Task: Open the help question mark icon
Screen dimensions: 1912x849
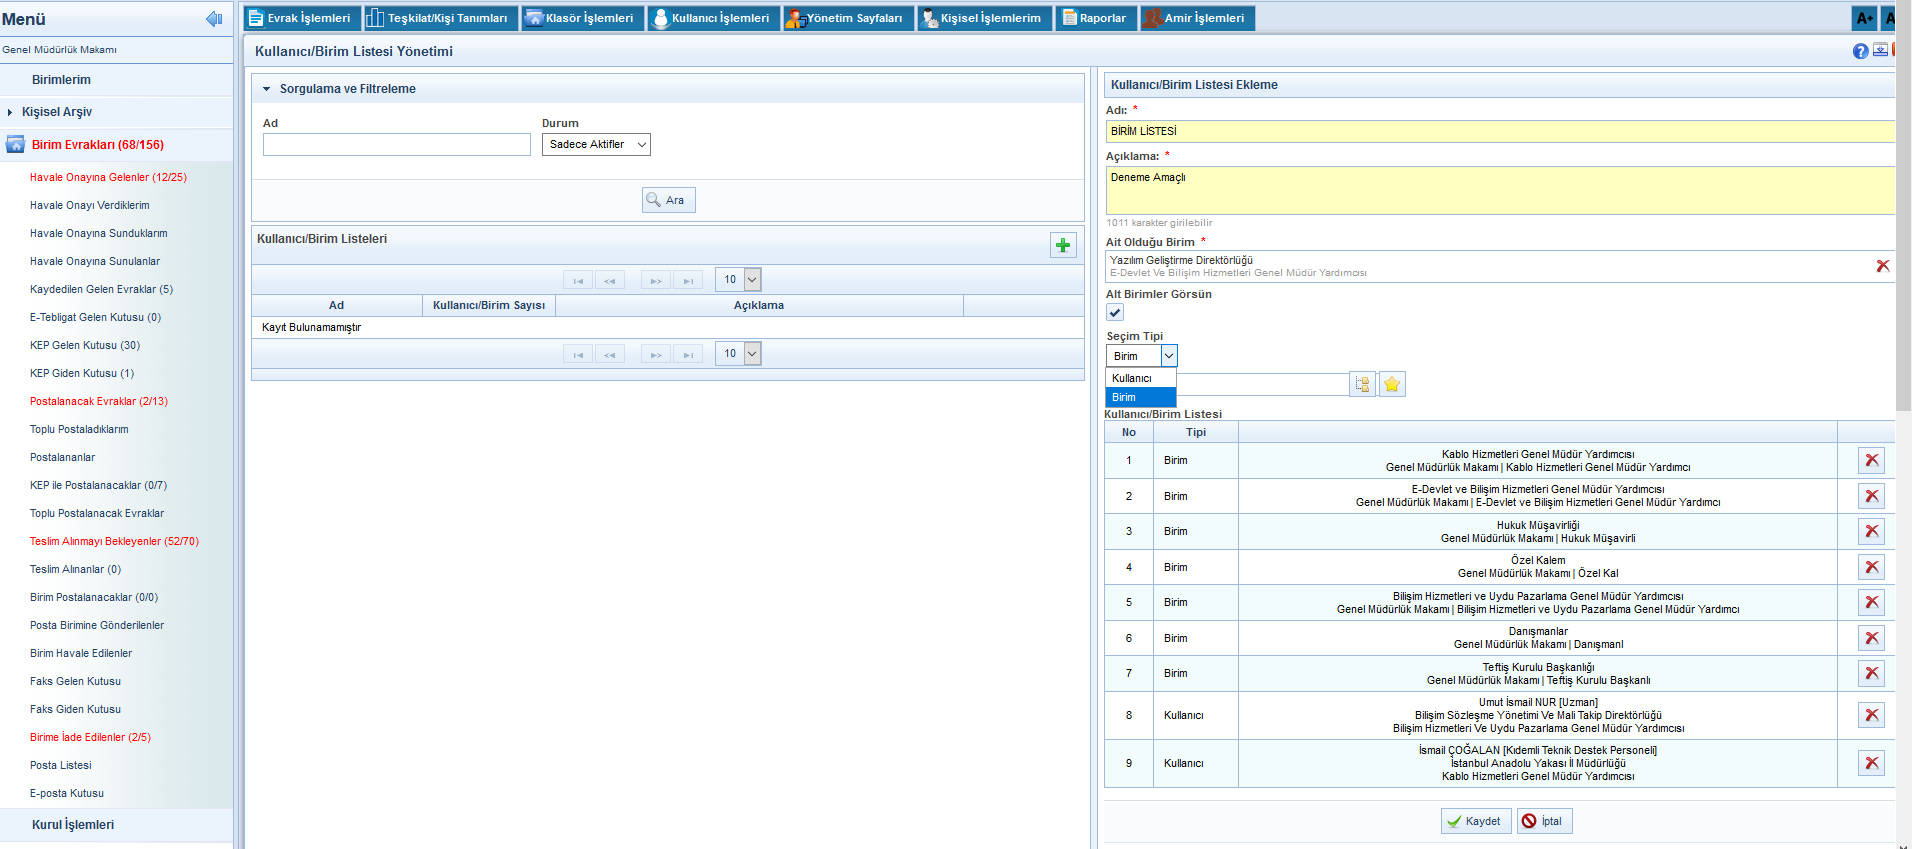Action: point(1860,51)
